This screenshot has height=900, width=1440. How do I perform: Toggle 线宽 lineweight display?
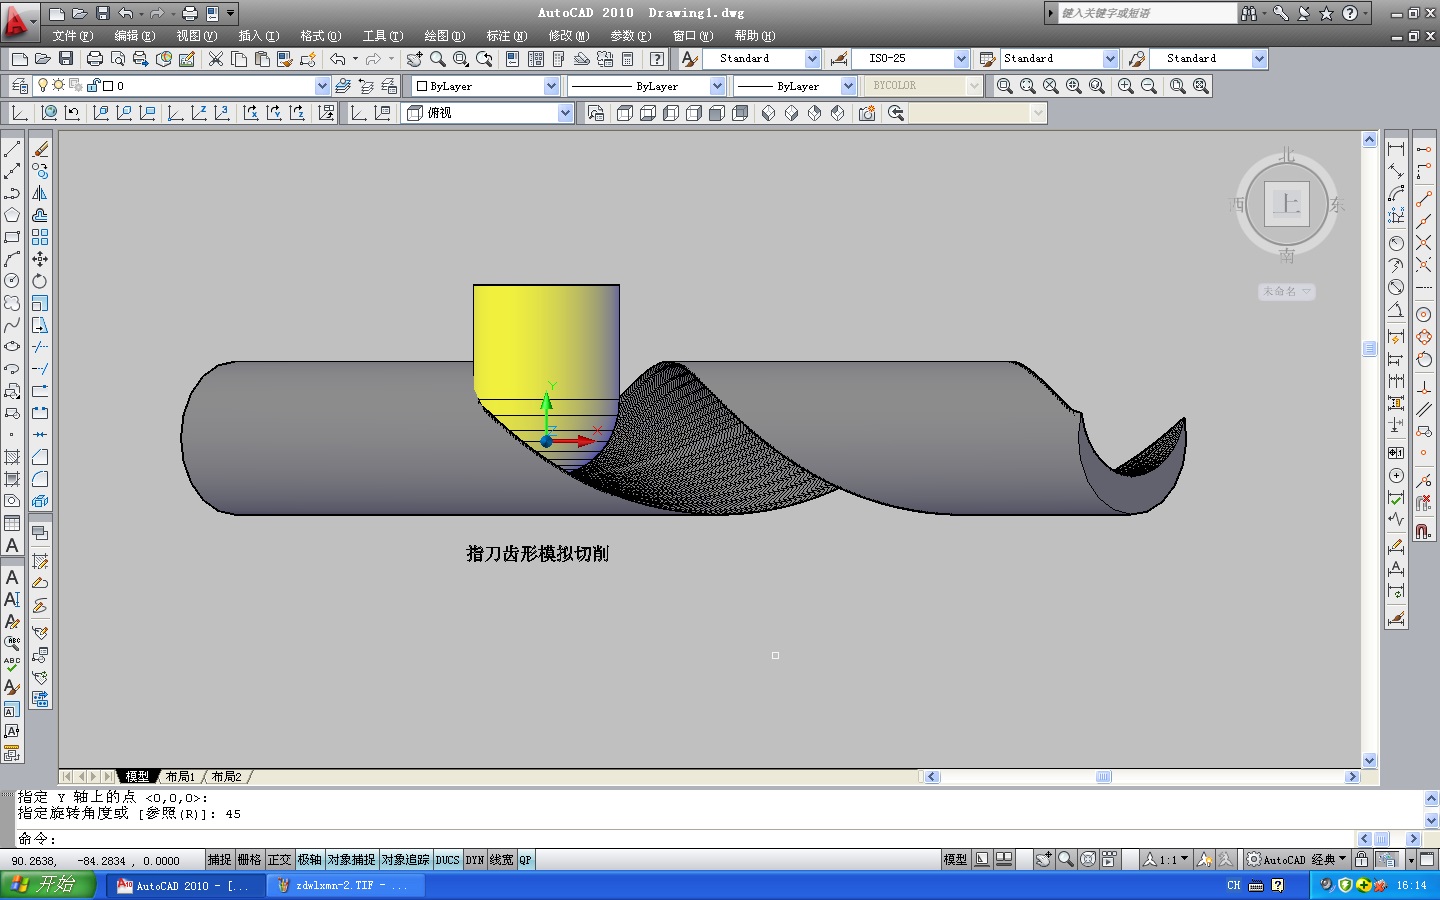502,860
